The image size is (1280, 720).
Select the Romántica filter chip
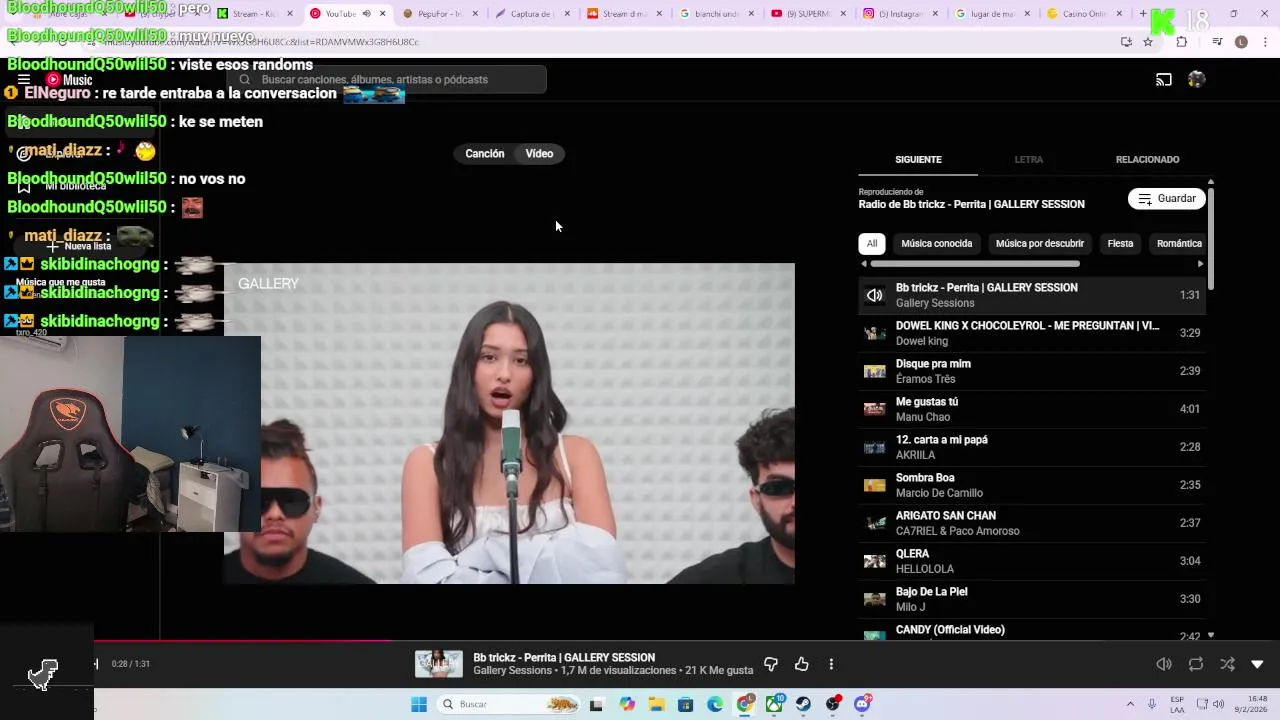click(1179, 244)
